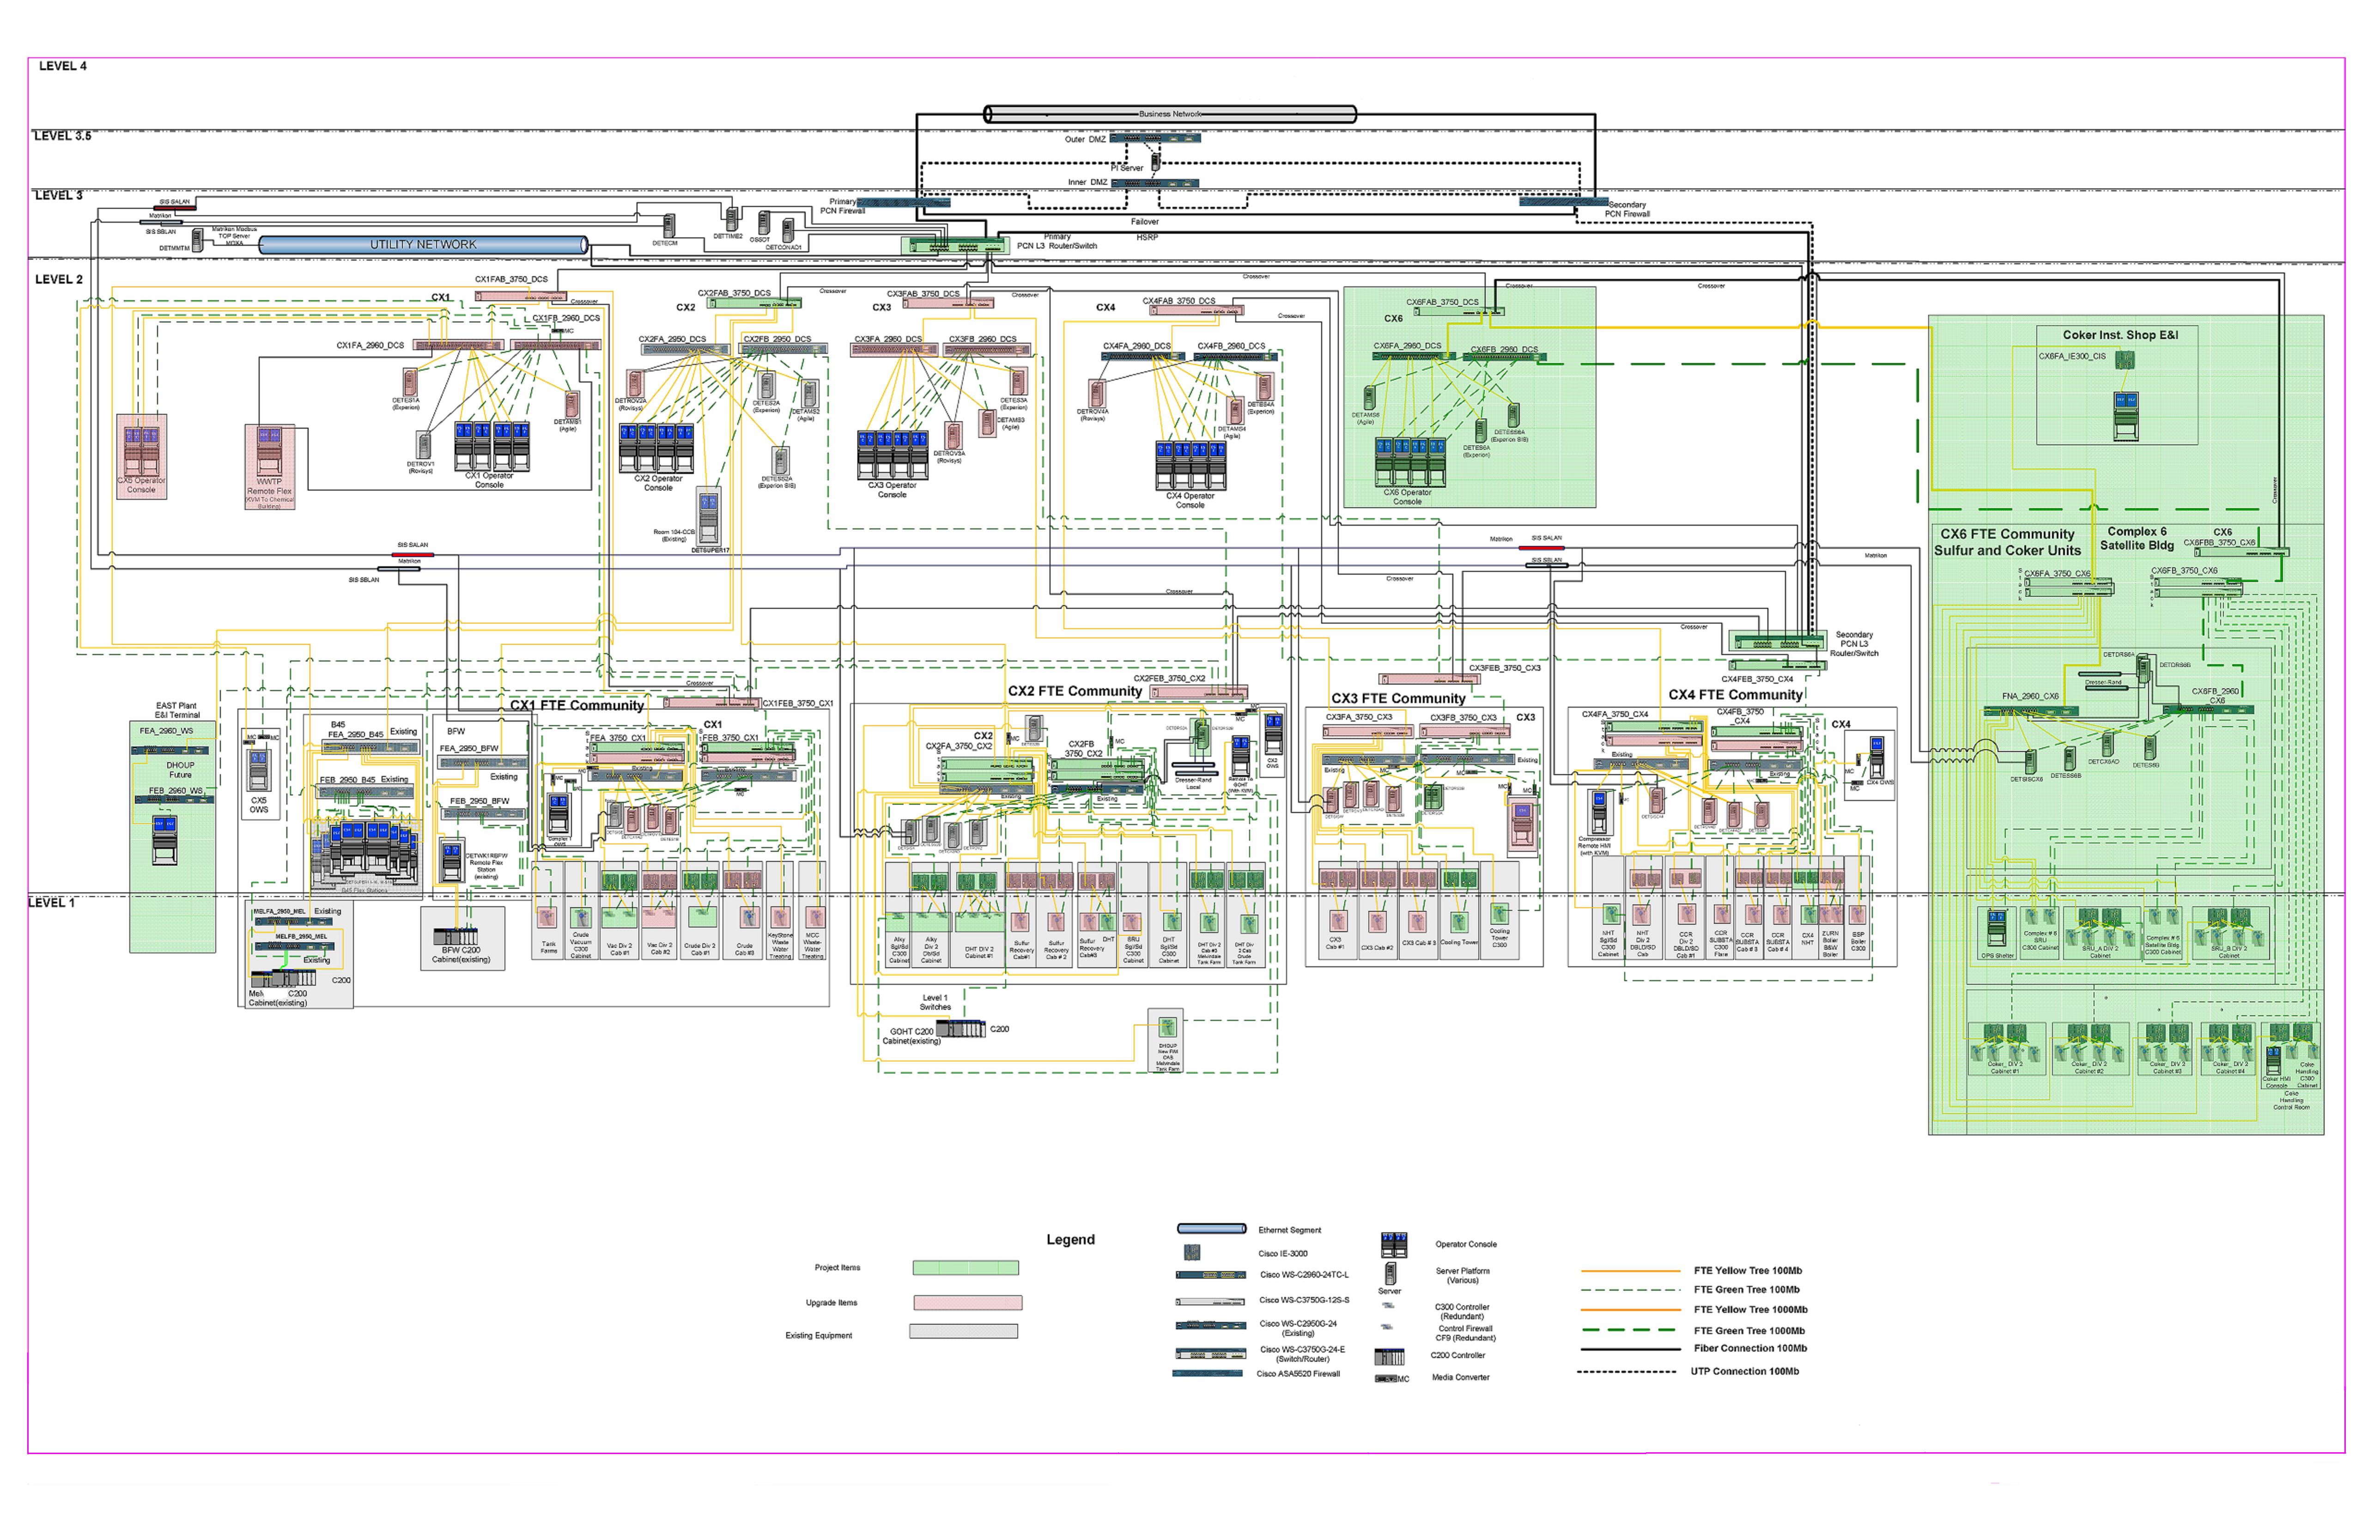Screen dimensions: 2380x1540
Task: Click the UTILITY NETWORK blue segment bar
Action: [x=423, y=245]
